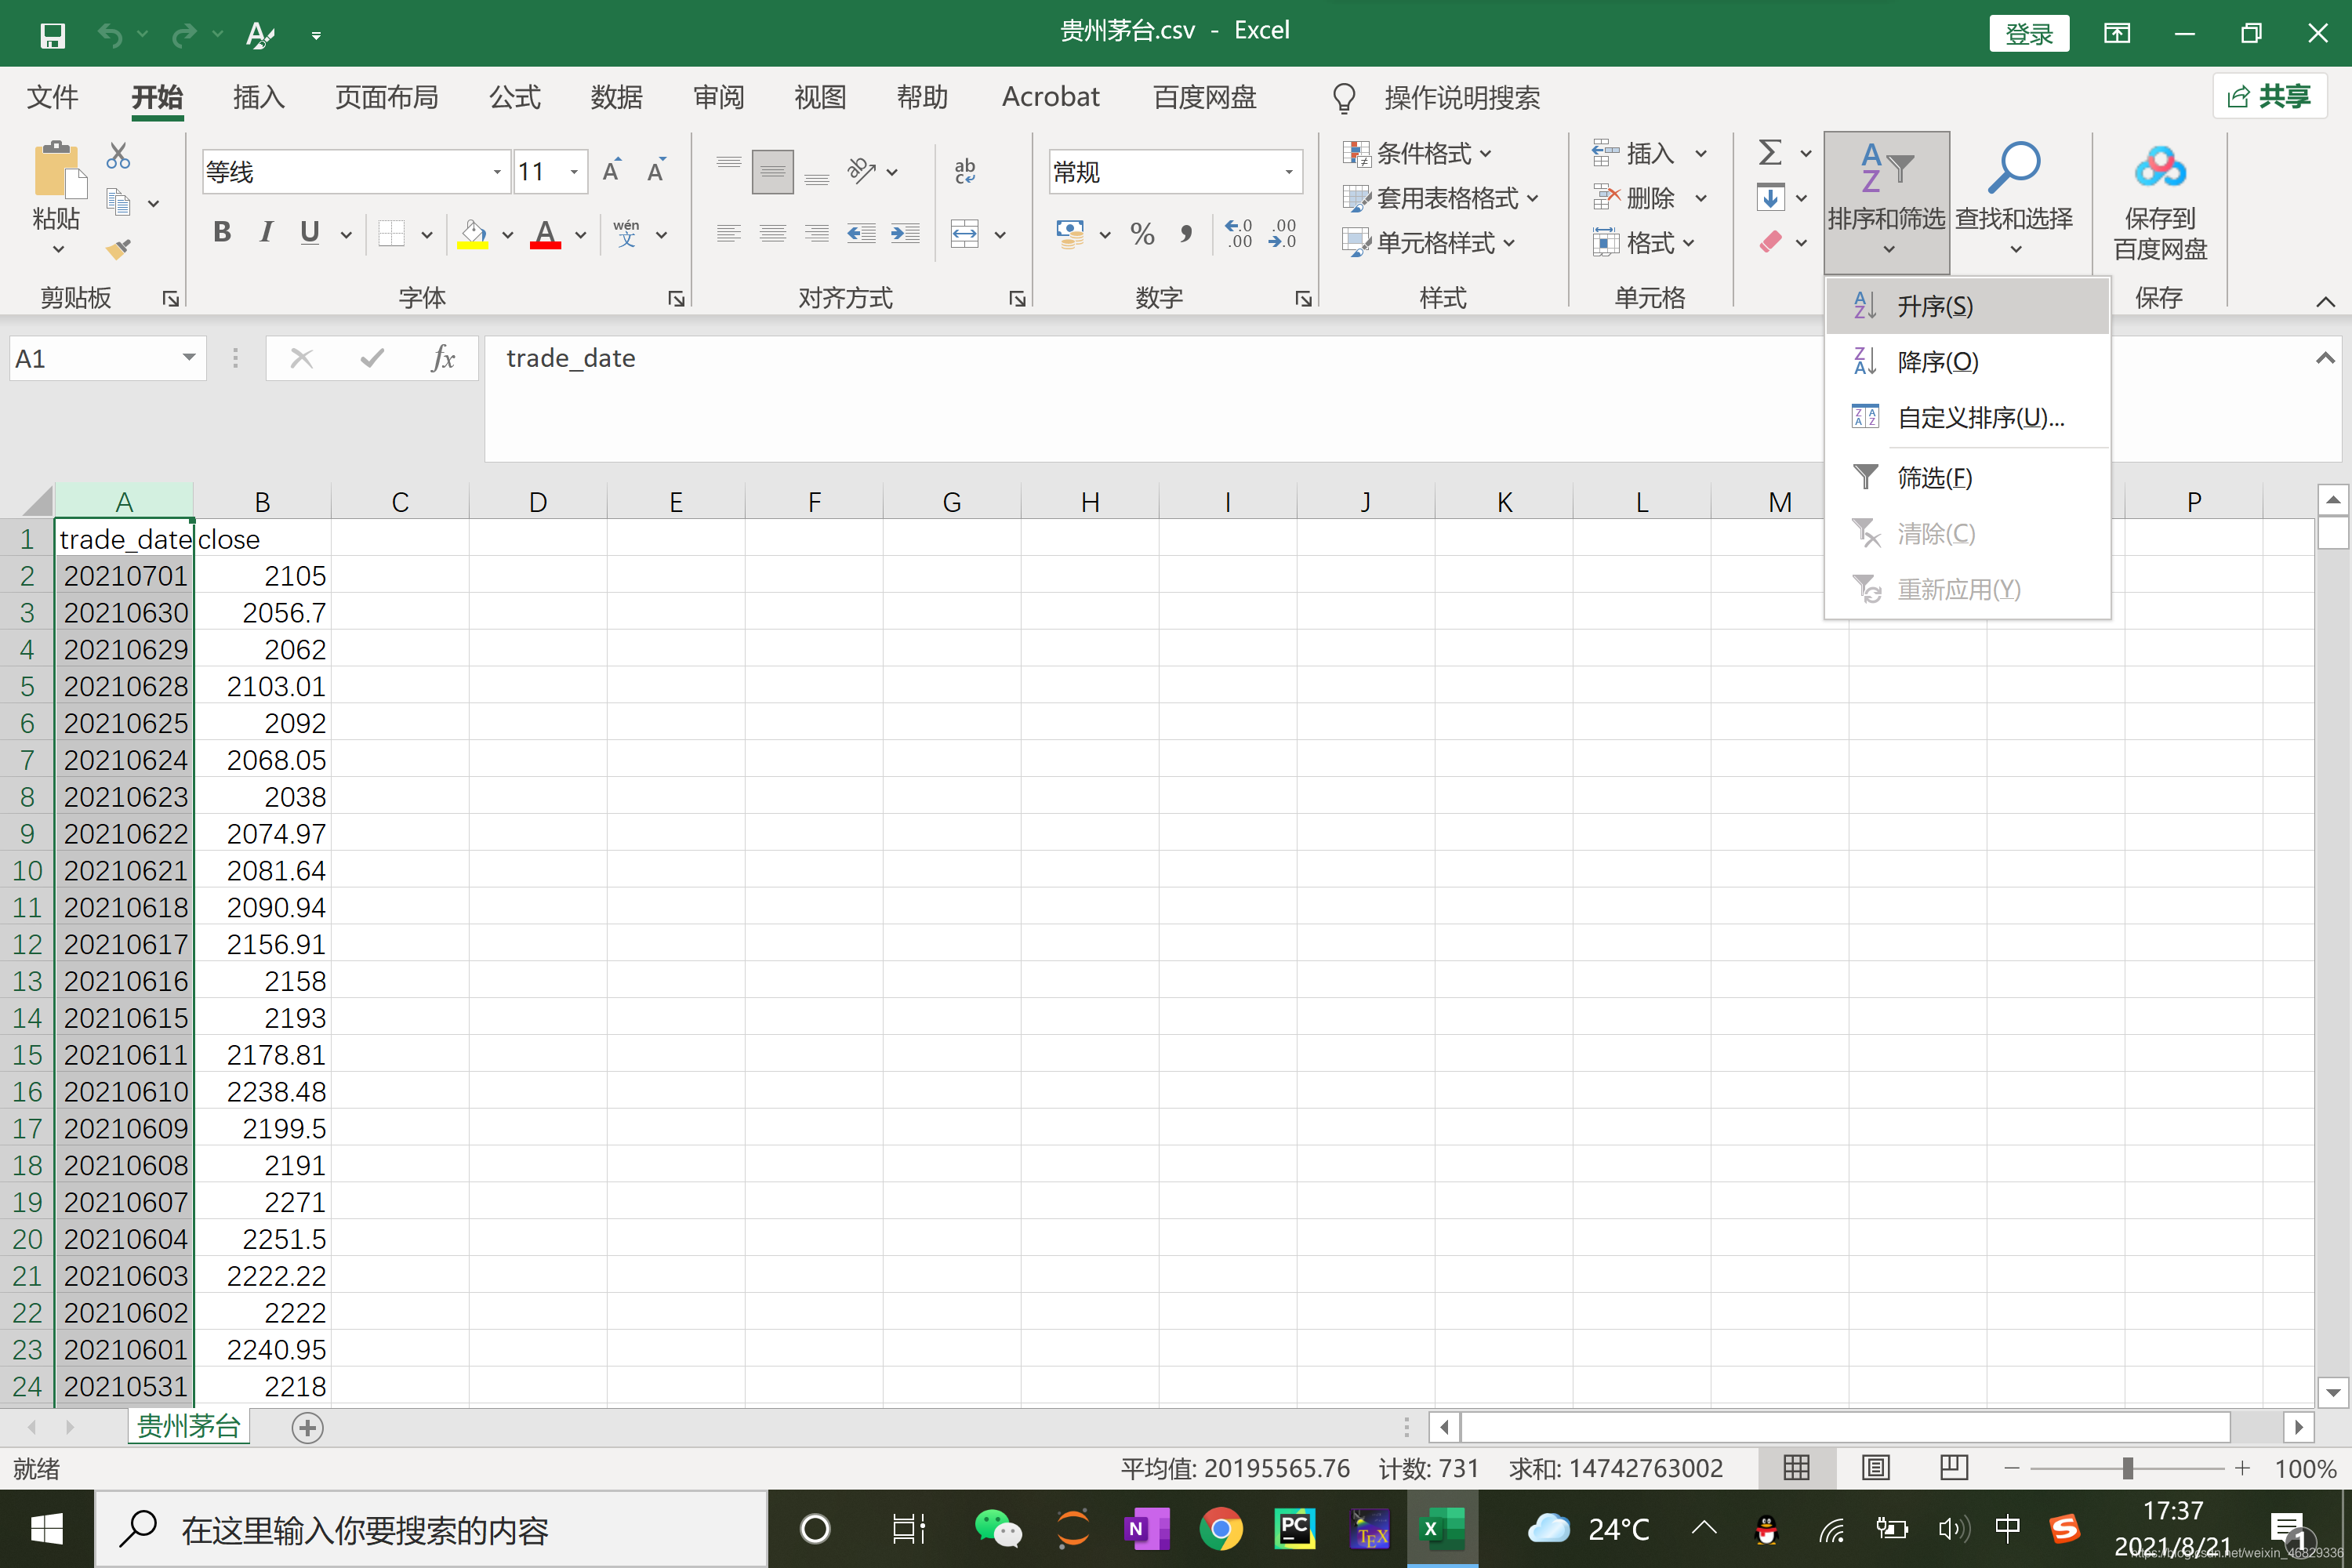The image size is (2352, 1568).
Task: Select 降序(O) in sort menu
Action: pos(1967,362)
